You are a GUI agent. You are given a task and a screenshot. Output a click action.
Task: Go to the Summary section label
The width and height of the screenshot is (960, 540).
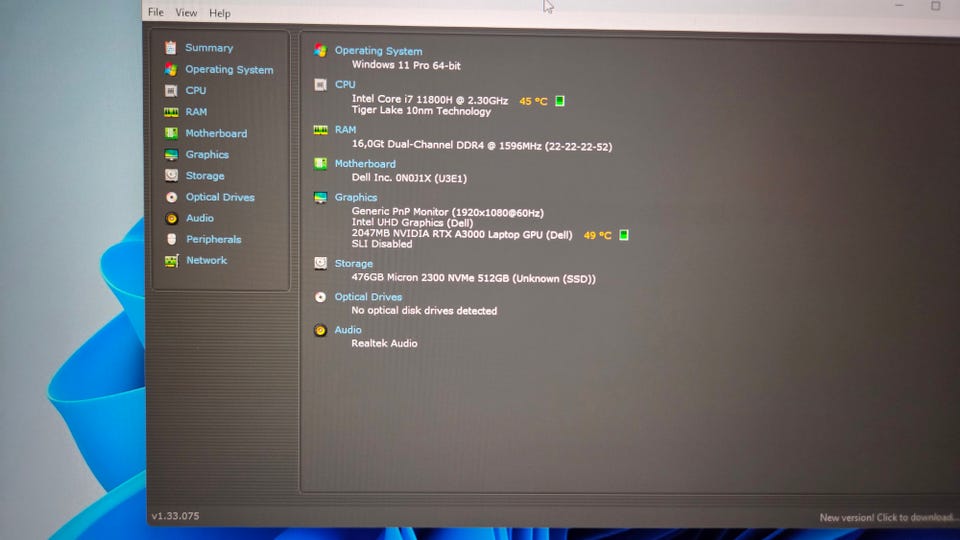coord(209,48)
